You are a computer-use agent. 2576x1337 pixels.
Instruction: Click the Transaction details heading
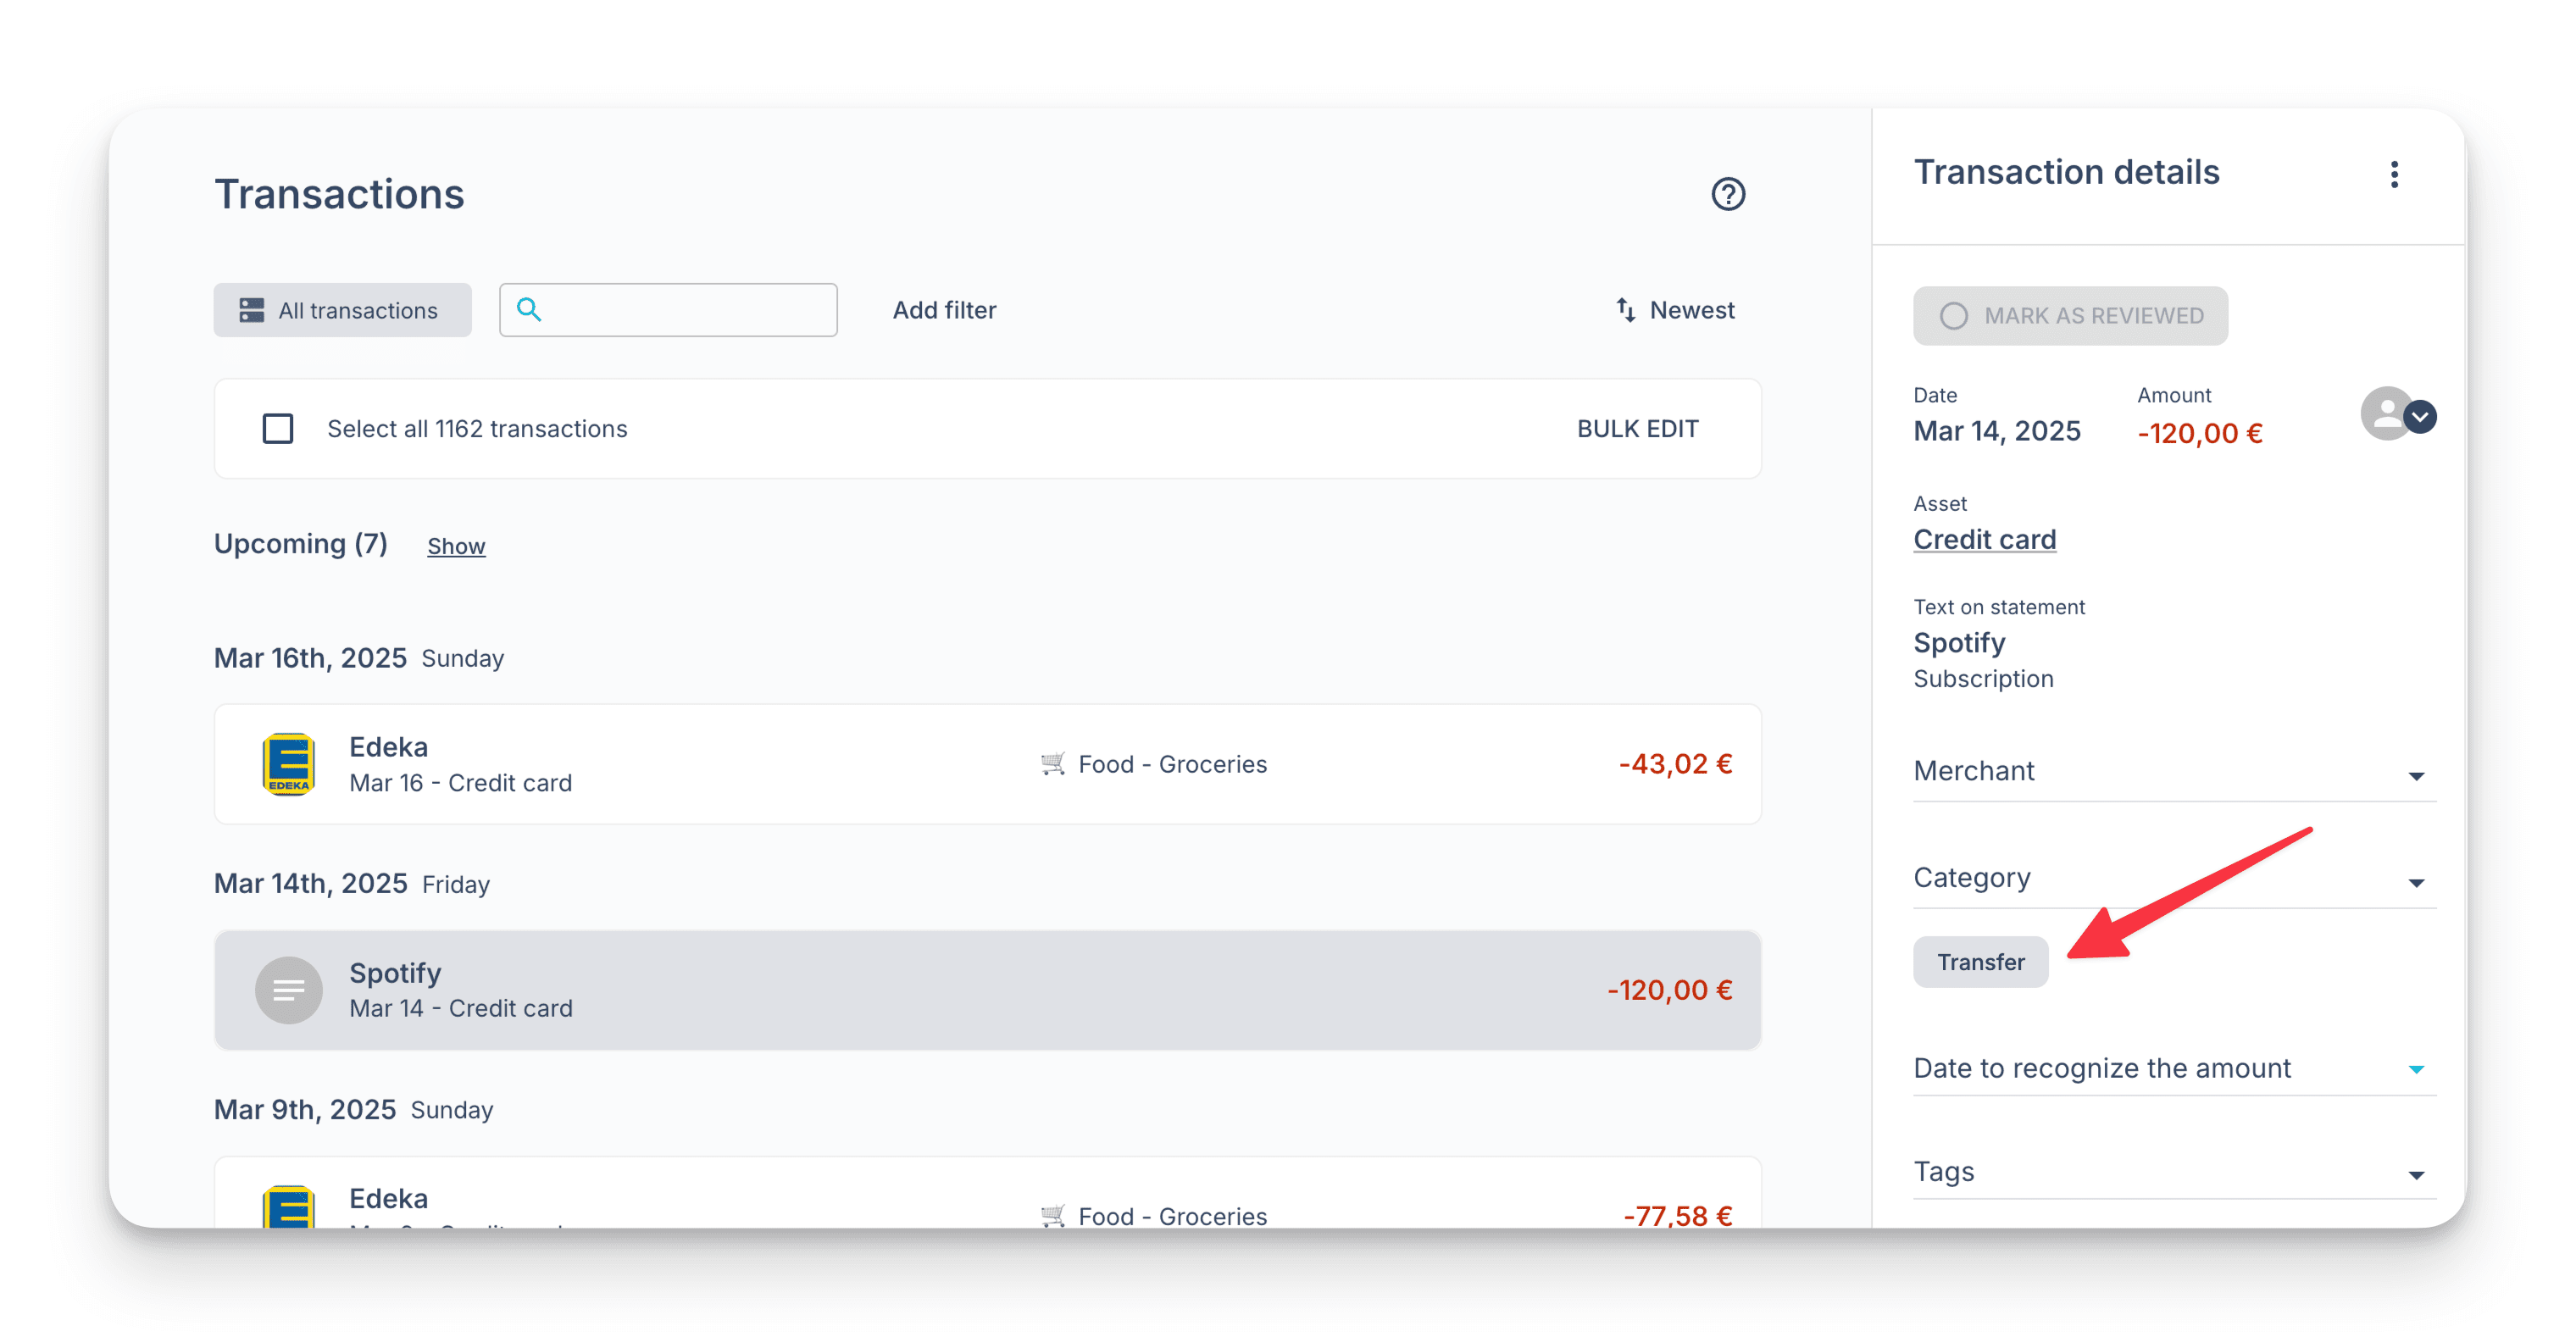pos(2066,172)
